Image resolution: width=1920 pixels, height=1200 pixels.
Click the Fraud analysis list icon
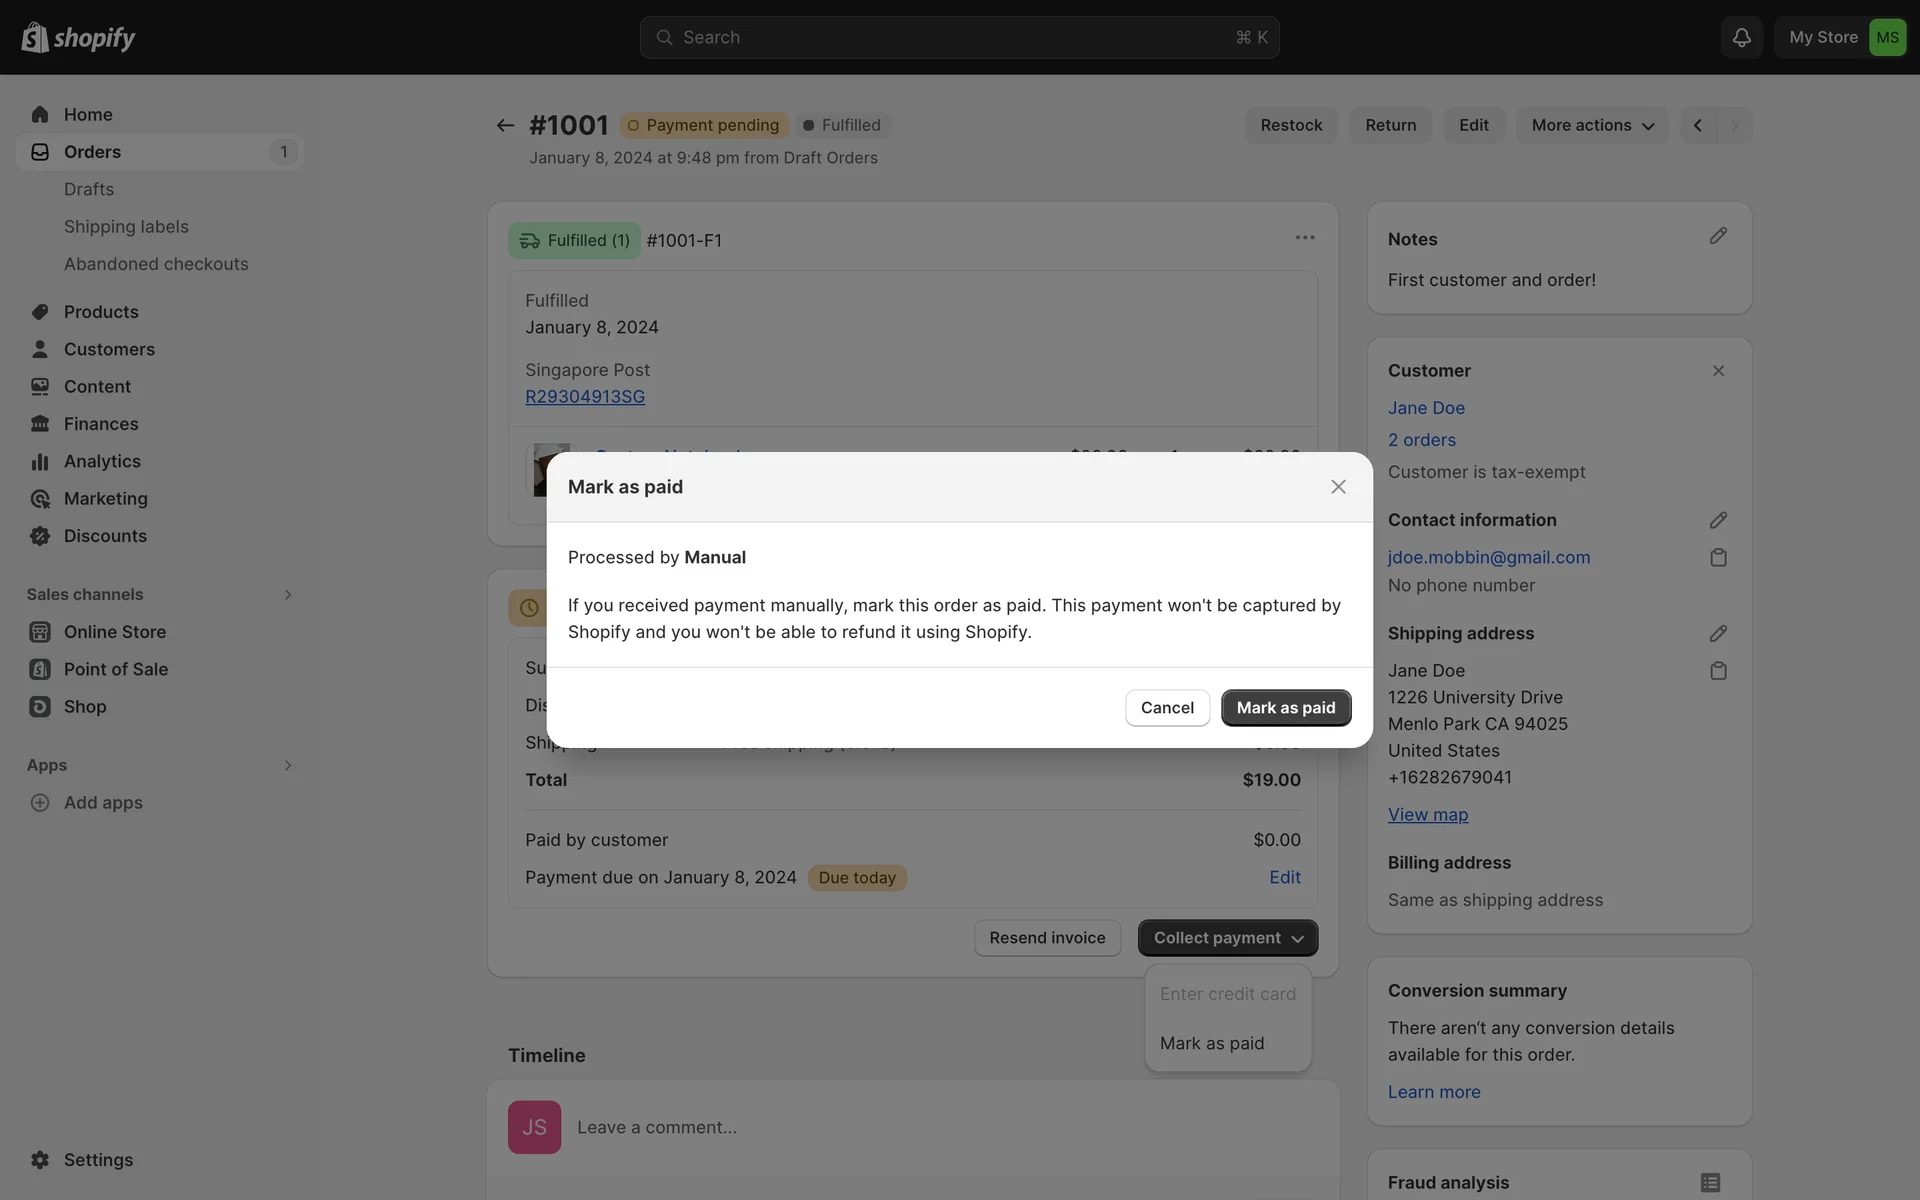pyautogui.click(x=1710, y=1182)
